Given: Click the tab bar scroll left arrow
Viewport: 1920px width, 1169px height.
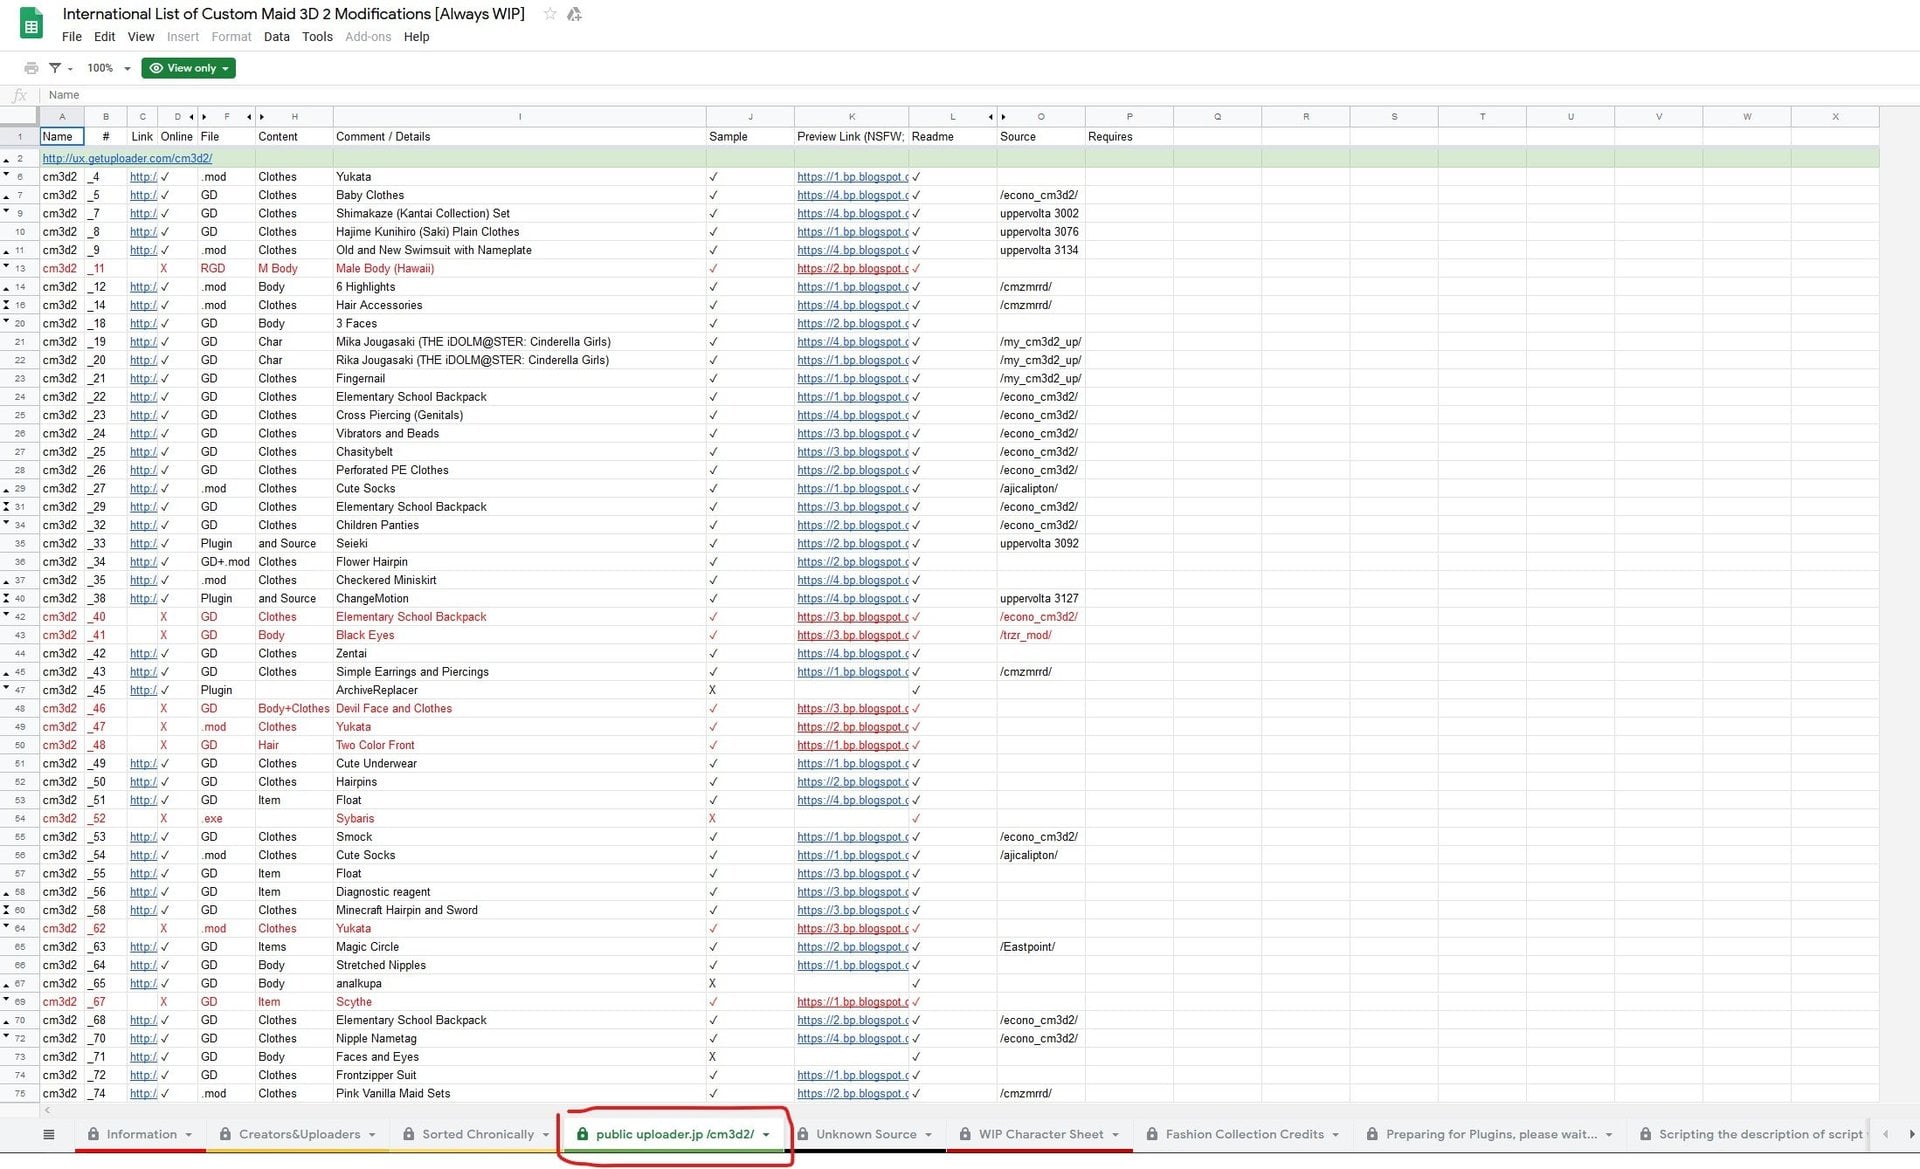Looking at the screenshot, I should click(x=1886, y=1134).
